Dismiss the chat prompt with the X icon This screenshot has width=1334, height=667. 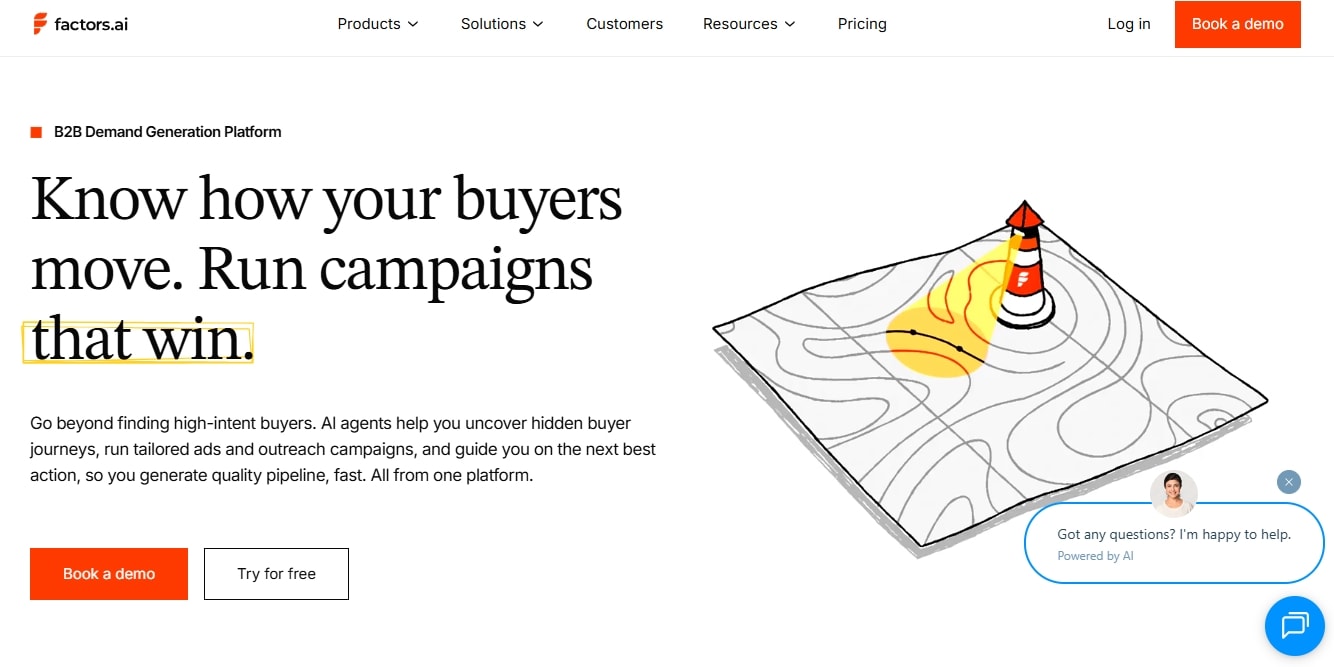pyautogui.click(x=1288, y=482)
